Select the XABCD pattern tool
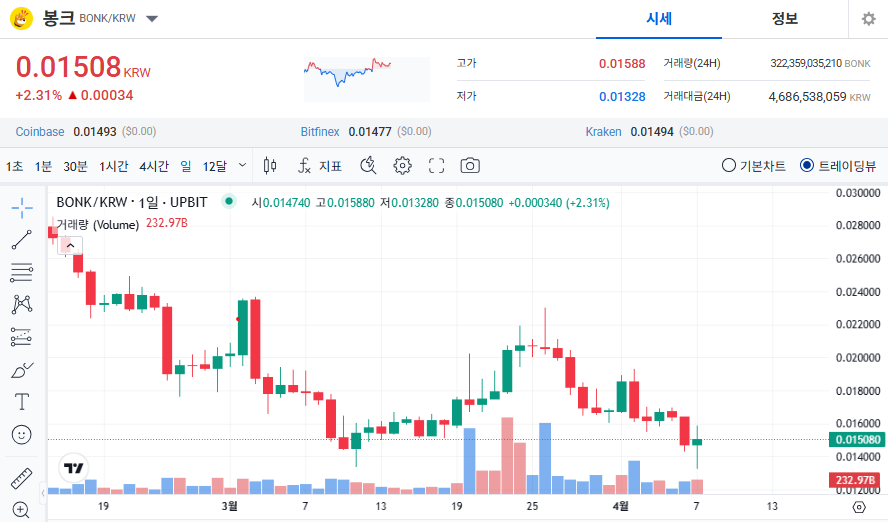This screenshot has height=522, width=888. click(22, 305)
